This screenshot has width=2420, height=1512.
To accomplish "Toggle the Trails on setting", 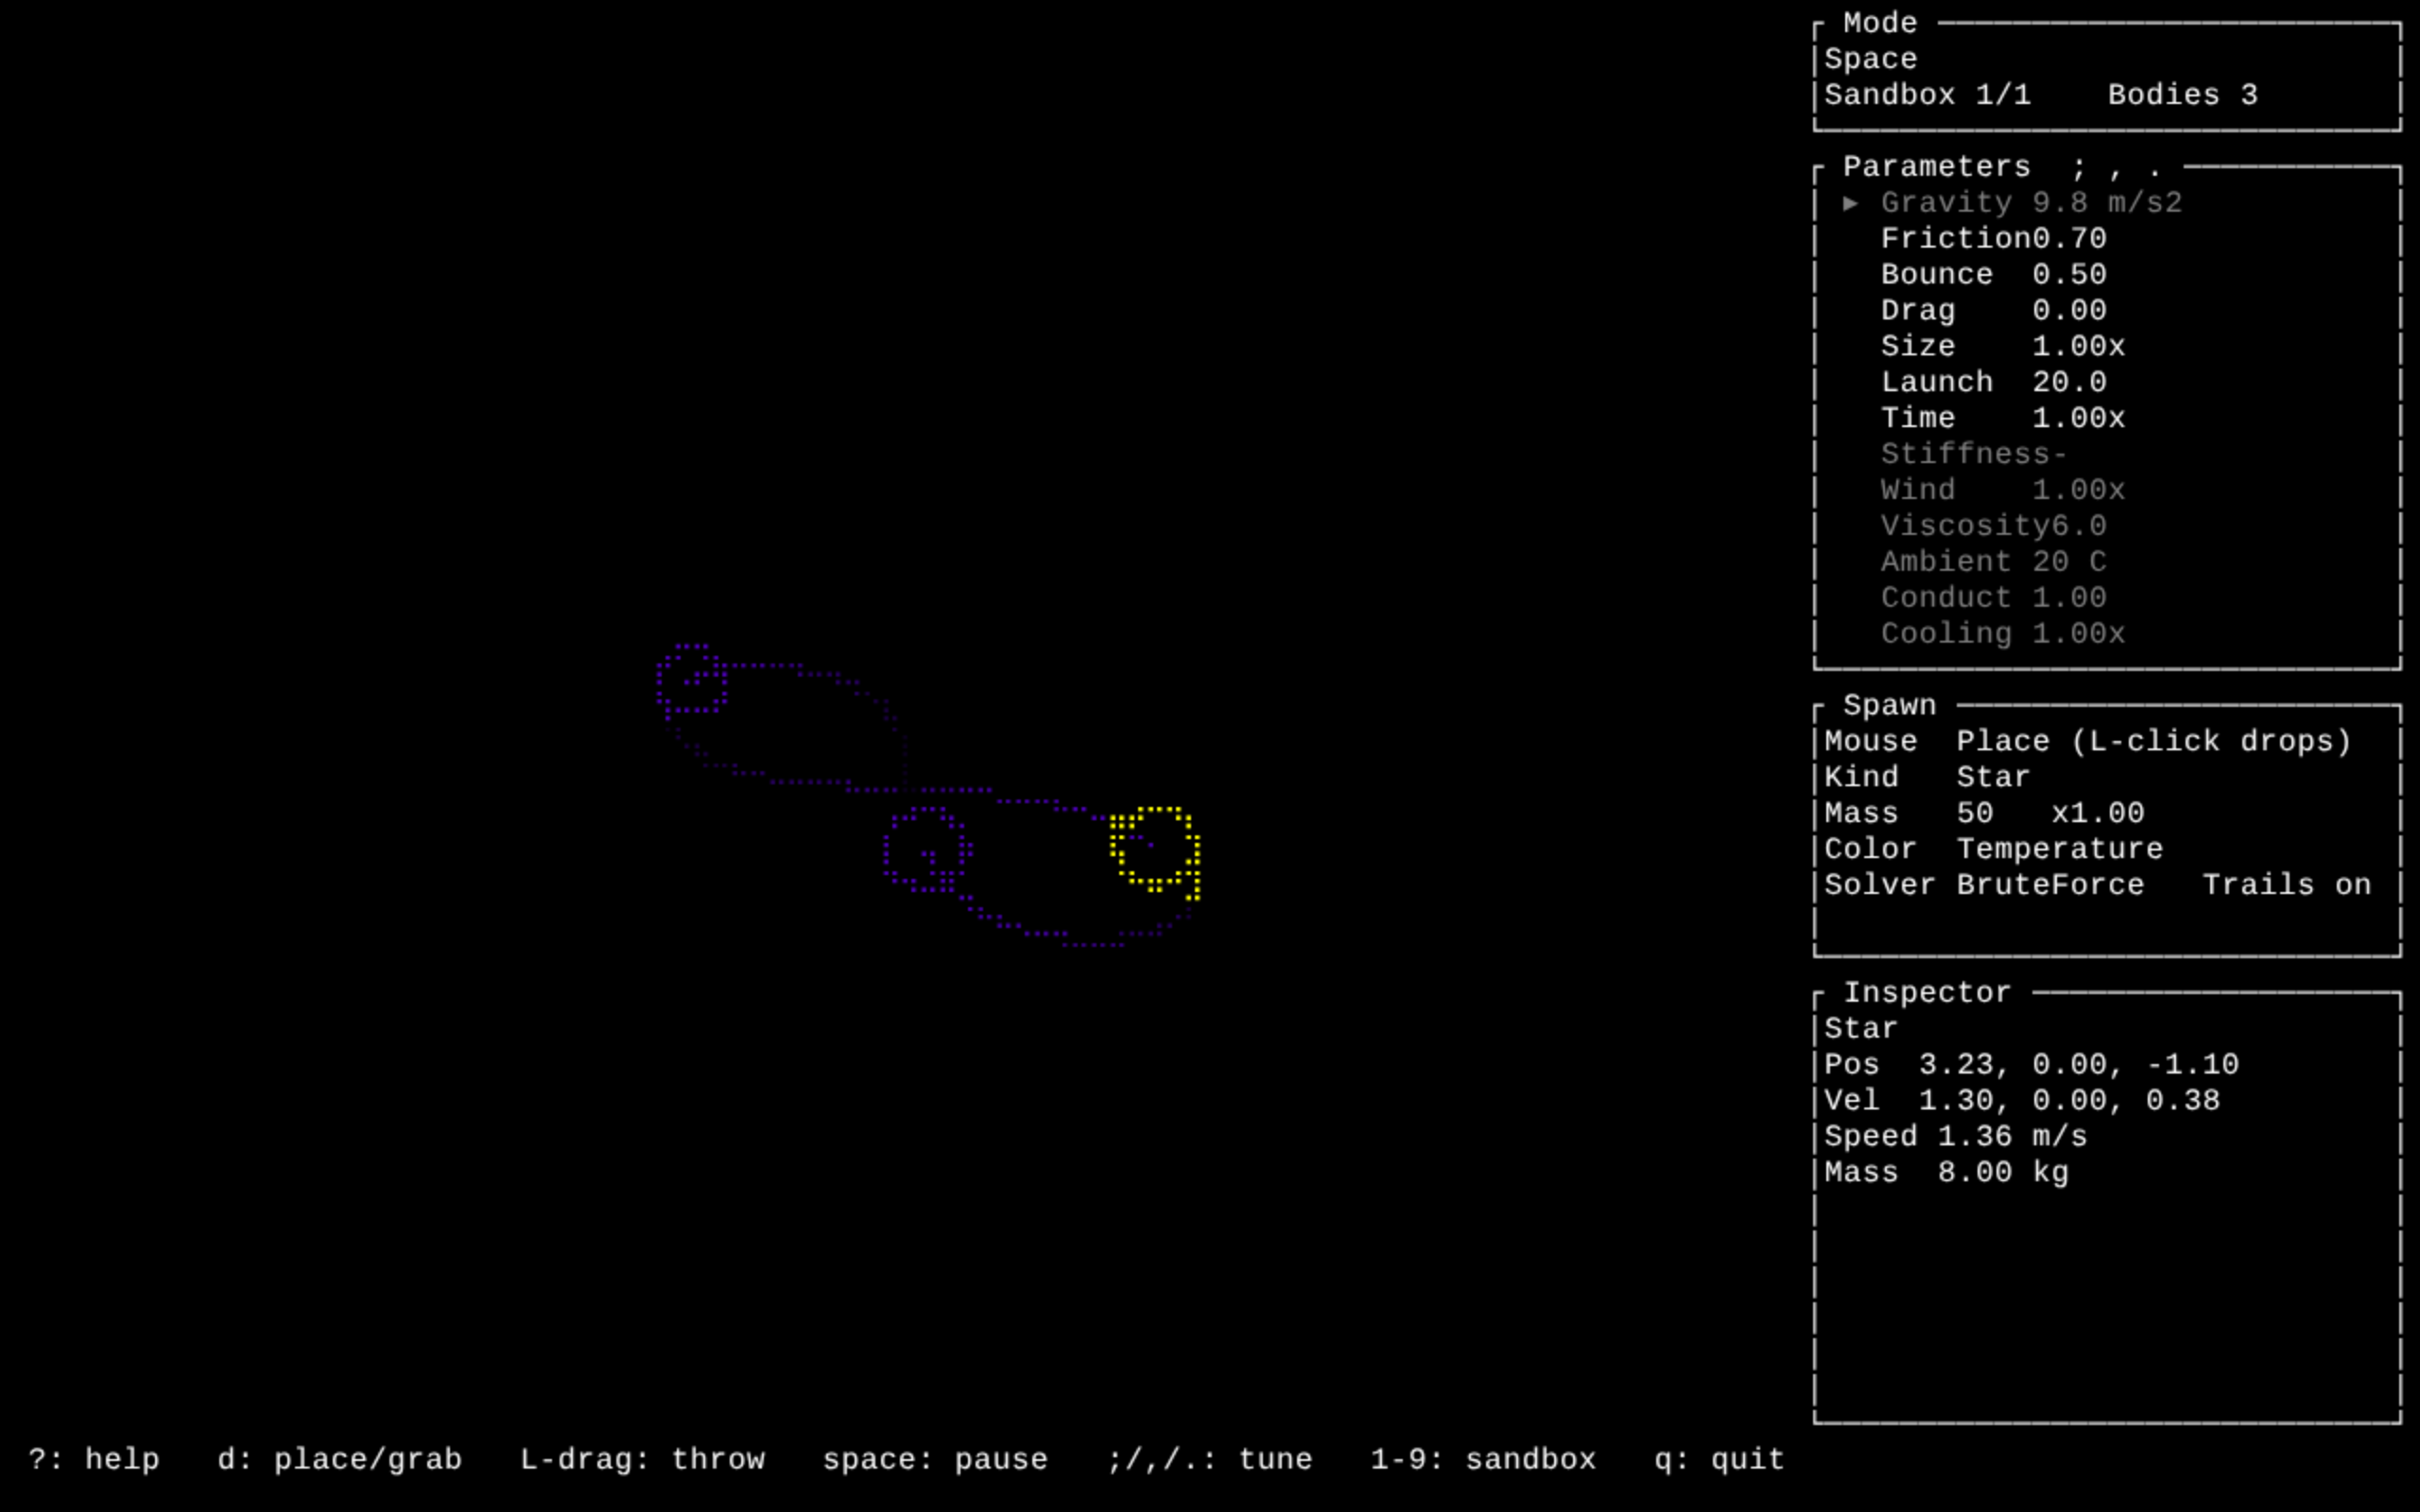I will [2286, 886].
